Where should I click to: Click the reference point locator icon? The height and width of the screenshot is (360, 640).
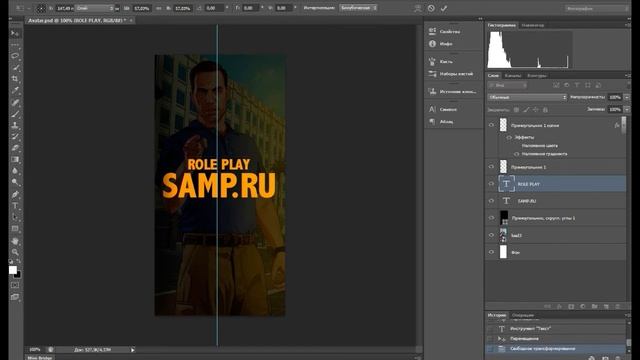click(41, 8)
